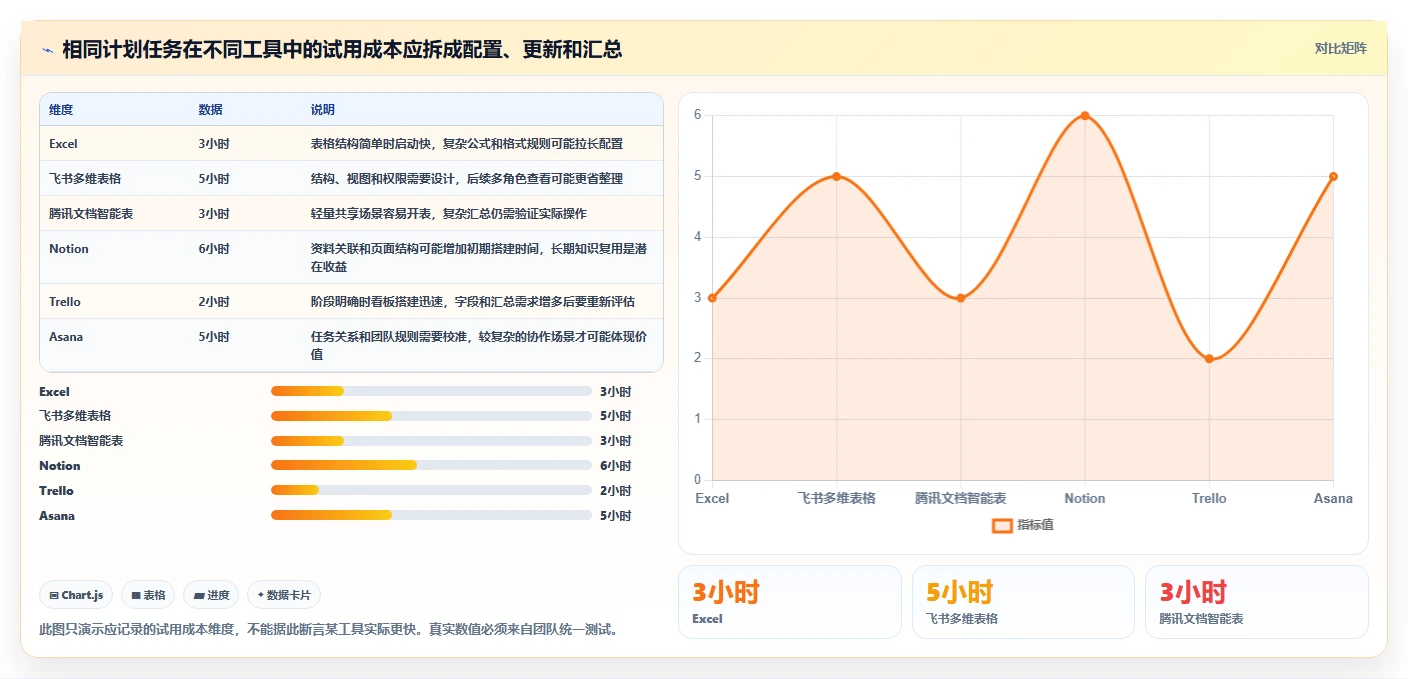1408x679 pixels.
Task: Click the Trello label on chart x-axis
Action: [1209, 498]
